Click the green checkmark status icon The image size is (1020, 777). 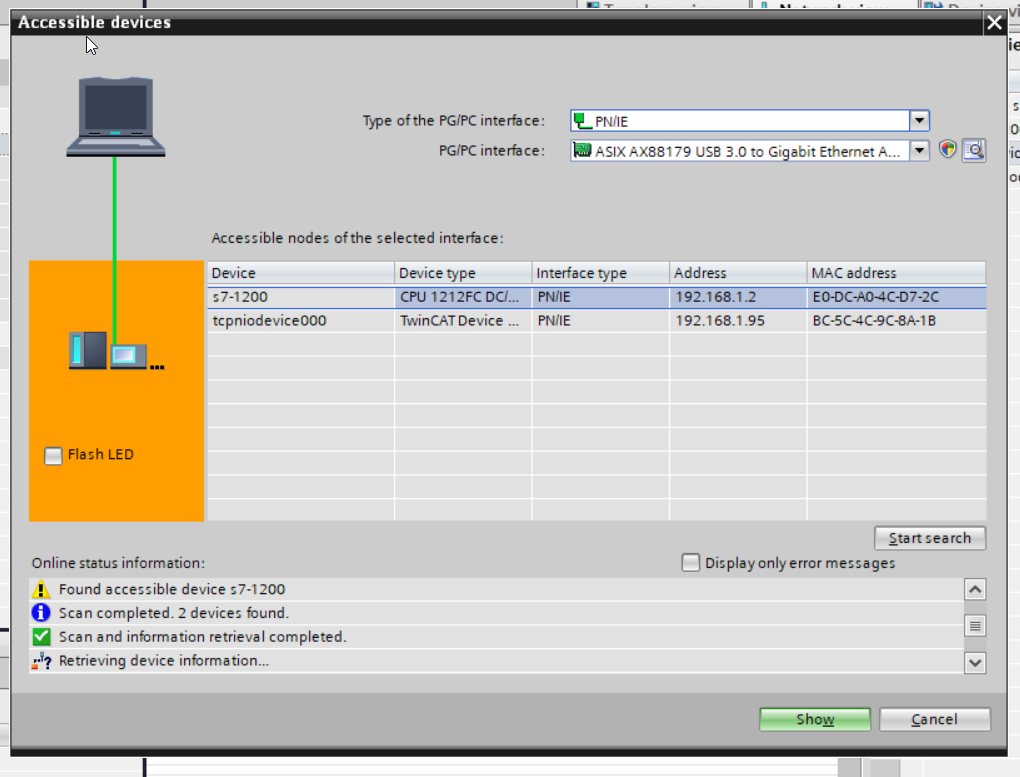pyautogui.click(x=41, y=636)
